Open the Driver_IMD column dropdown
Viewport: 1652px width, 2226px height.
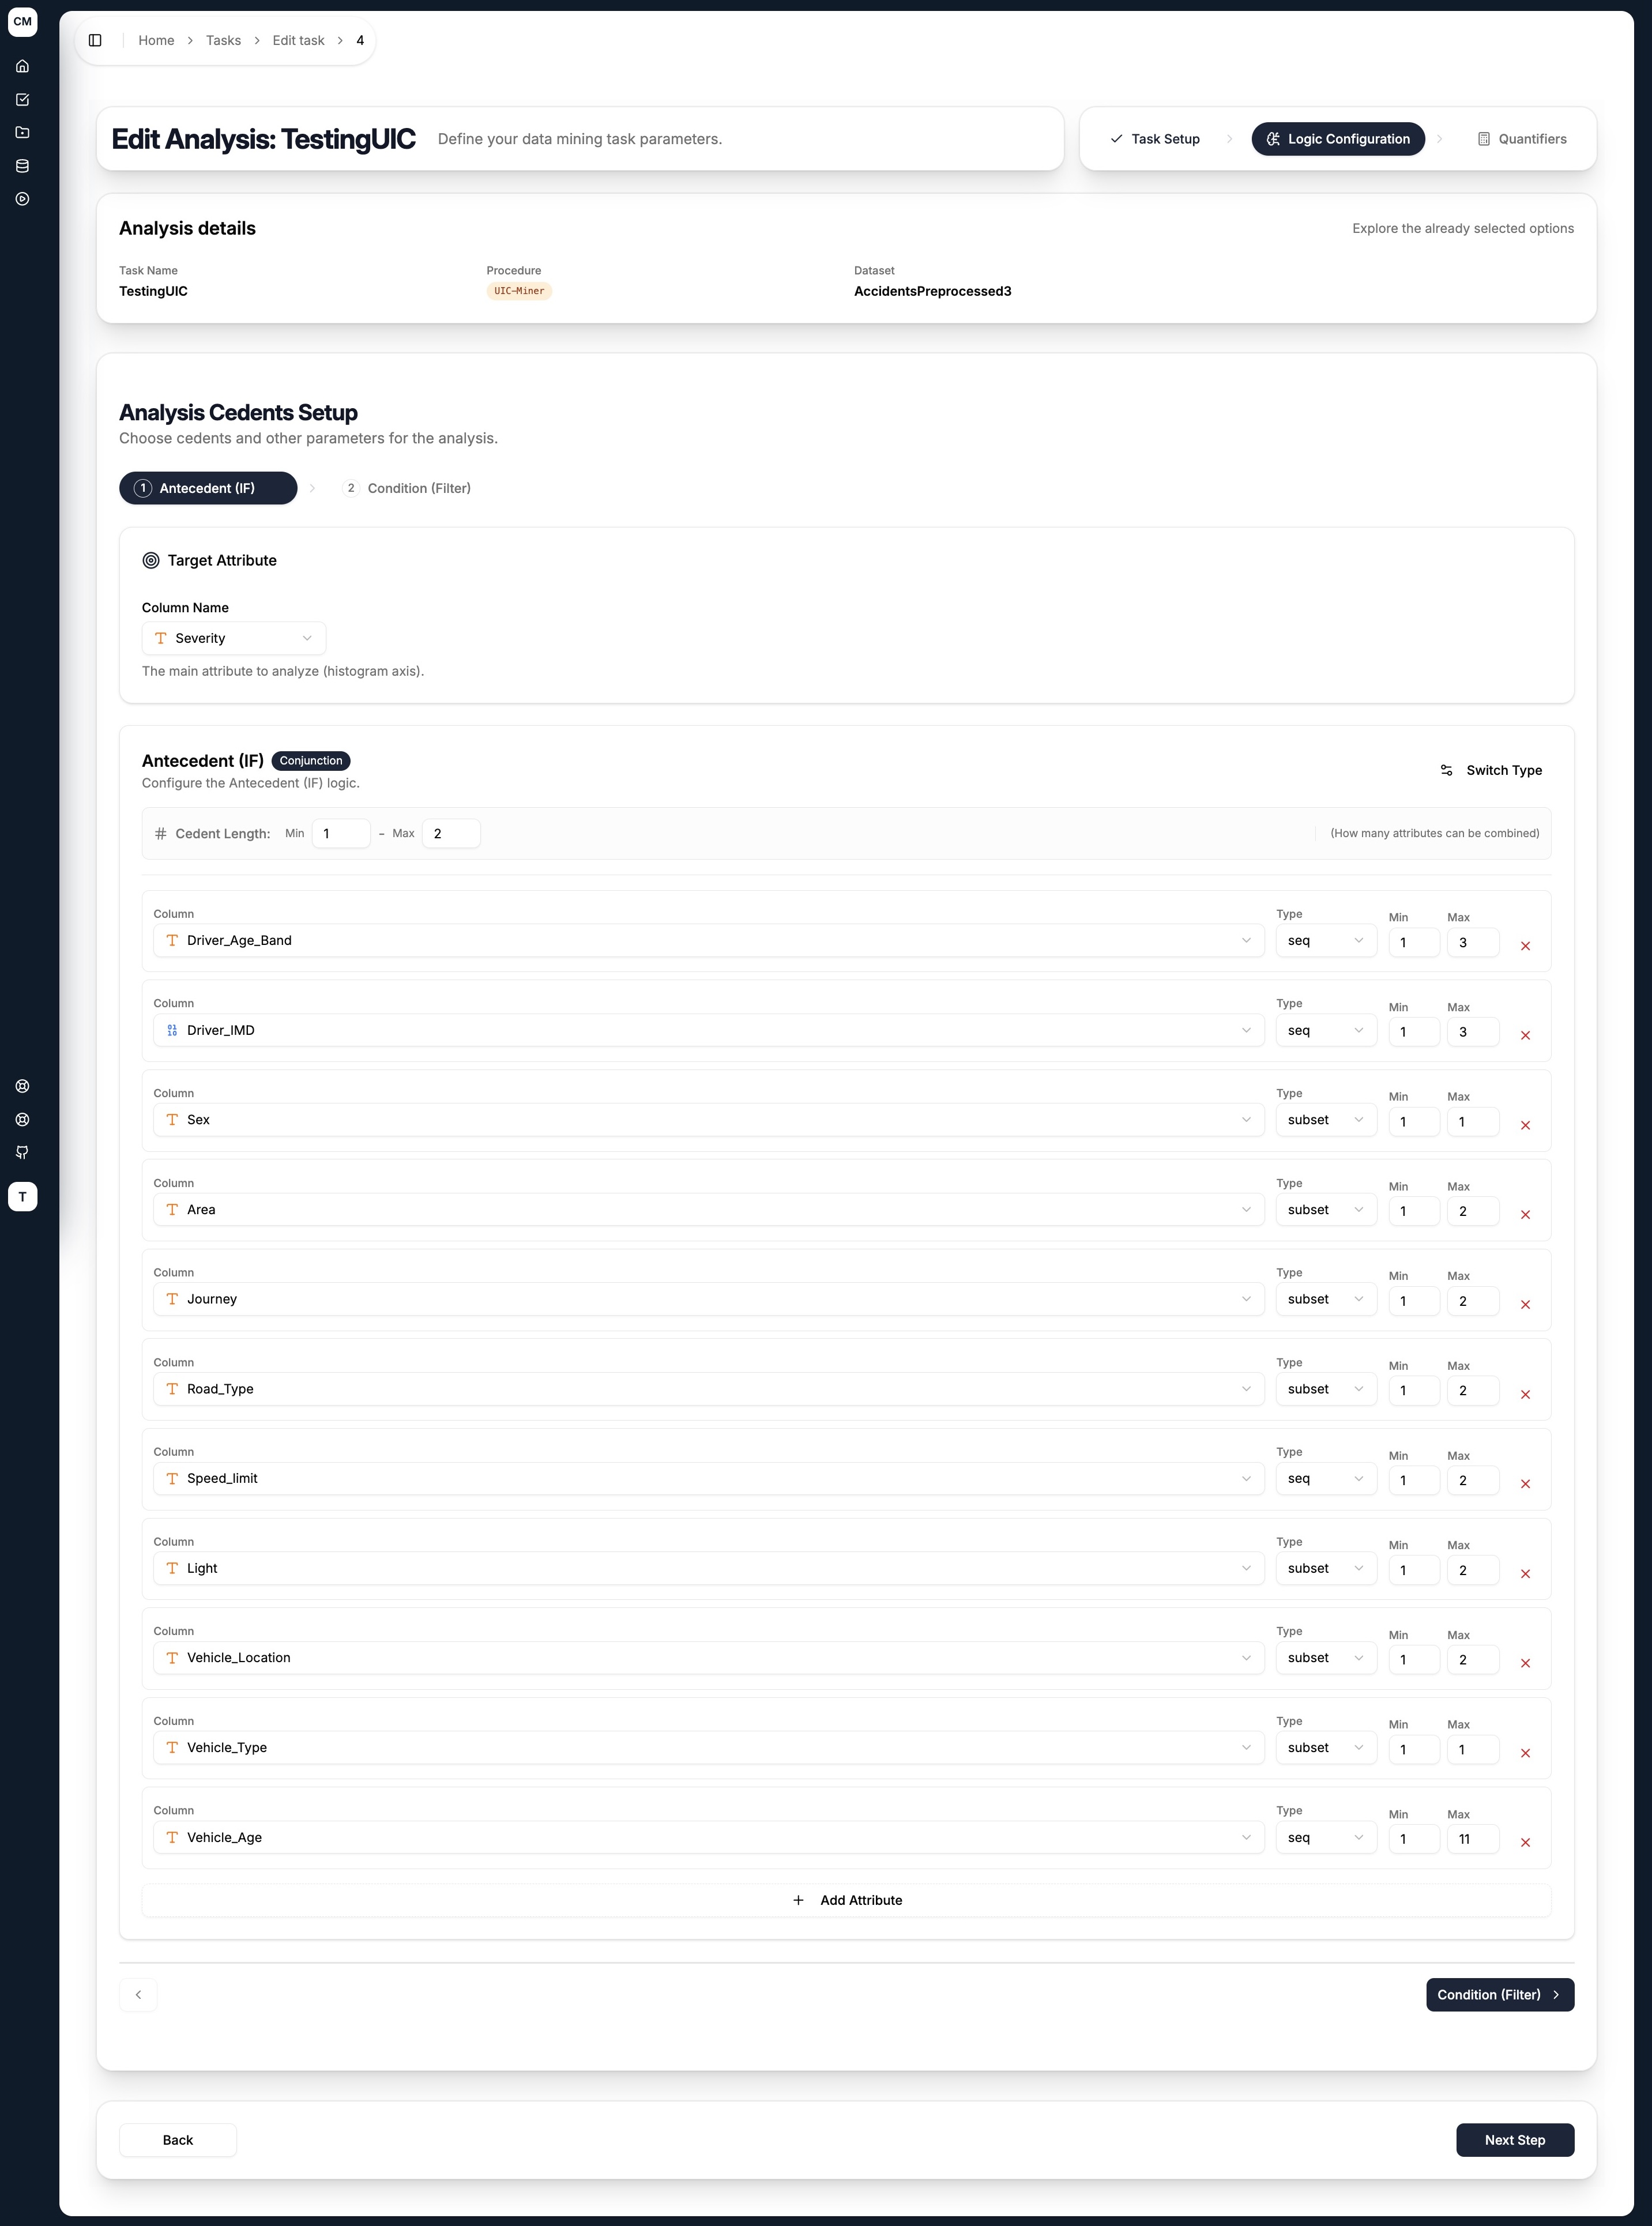[x=708, y=1030]
